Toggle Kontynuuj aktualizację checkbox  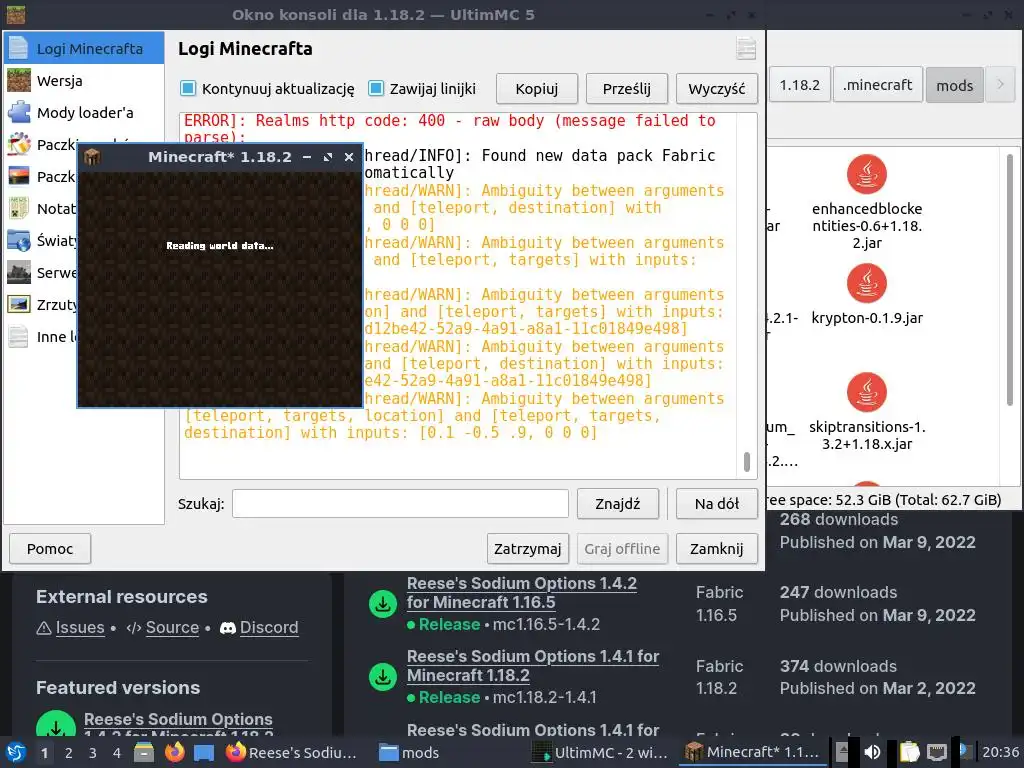[x=188, y=88]
